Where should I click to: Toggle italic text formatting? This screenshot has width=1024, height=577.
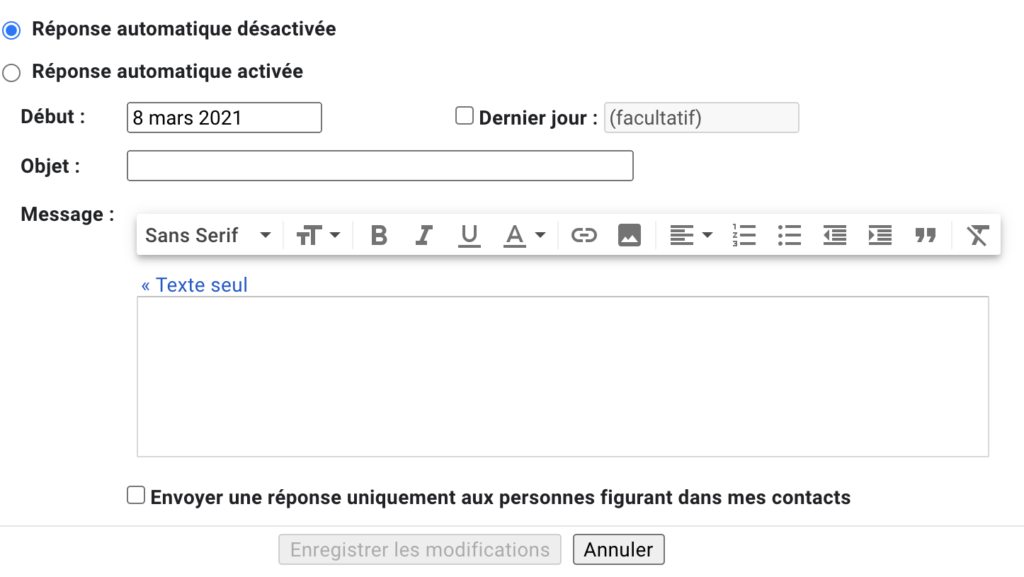coord(424,236)
